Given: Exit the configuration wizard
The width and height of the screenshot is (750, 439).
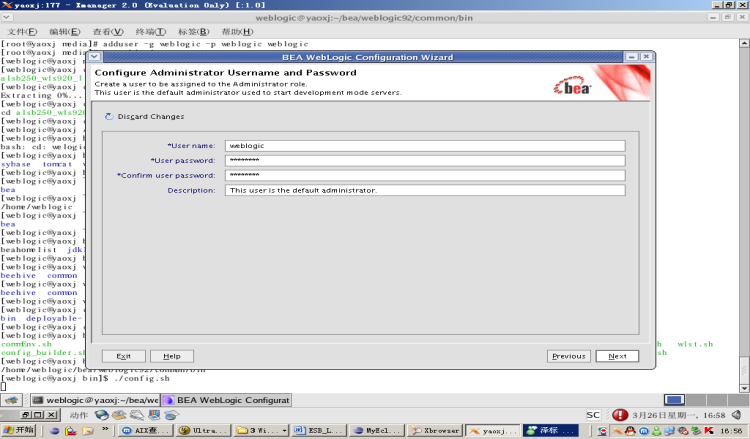Looking at the screenshot, I should (x=123, y=356).
